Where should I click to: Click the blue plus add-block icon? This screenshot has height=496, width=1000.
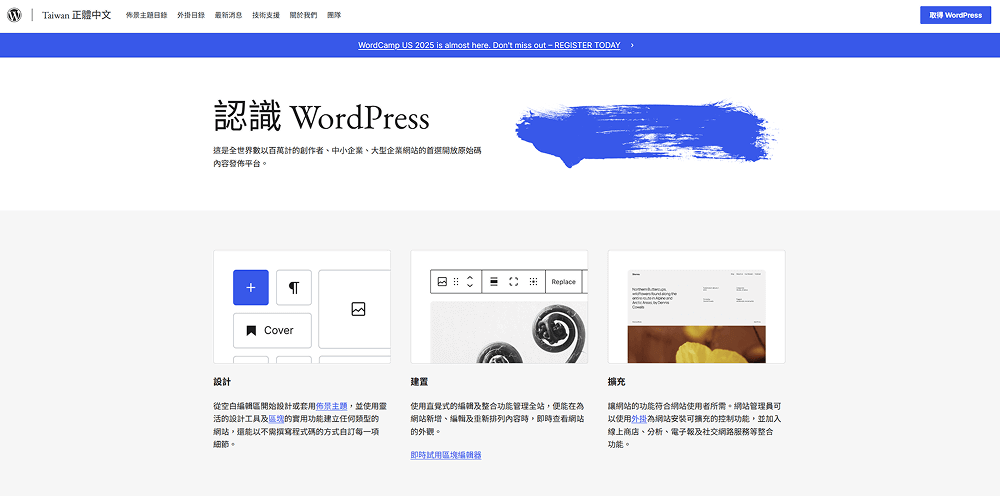click(251, 288)
